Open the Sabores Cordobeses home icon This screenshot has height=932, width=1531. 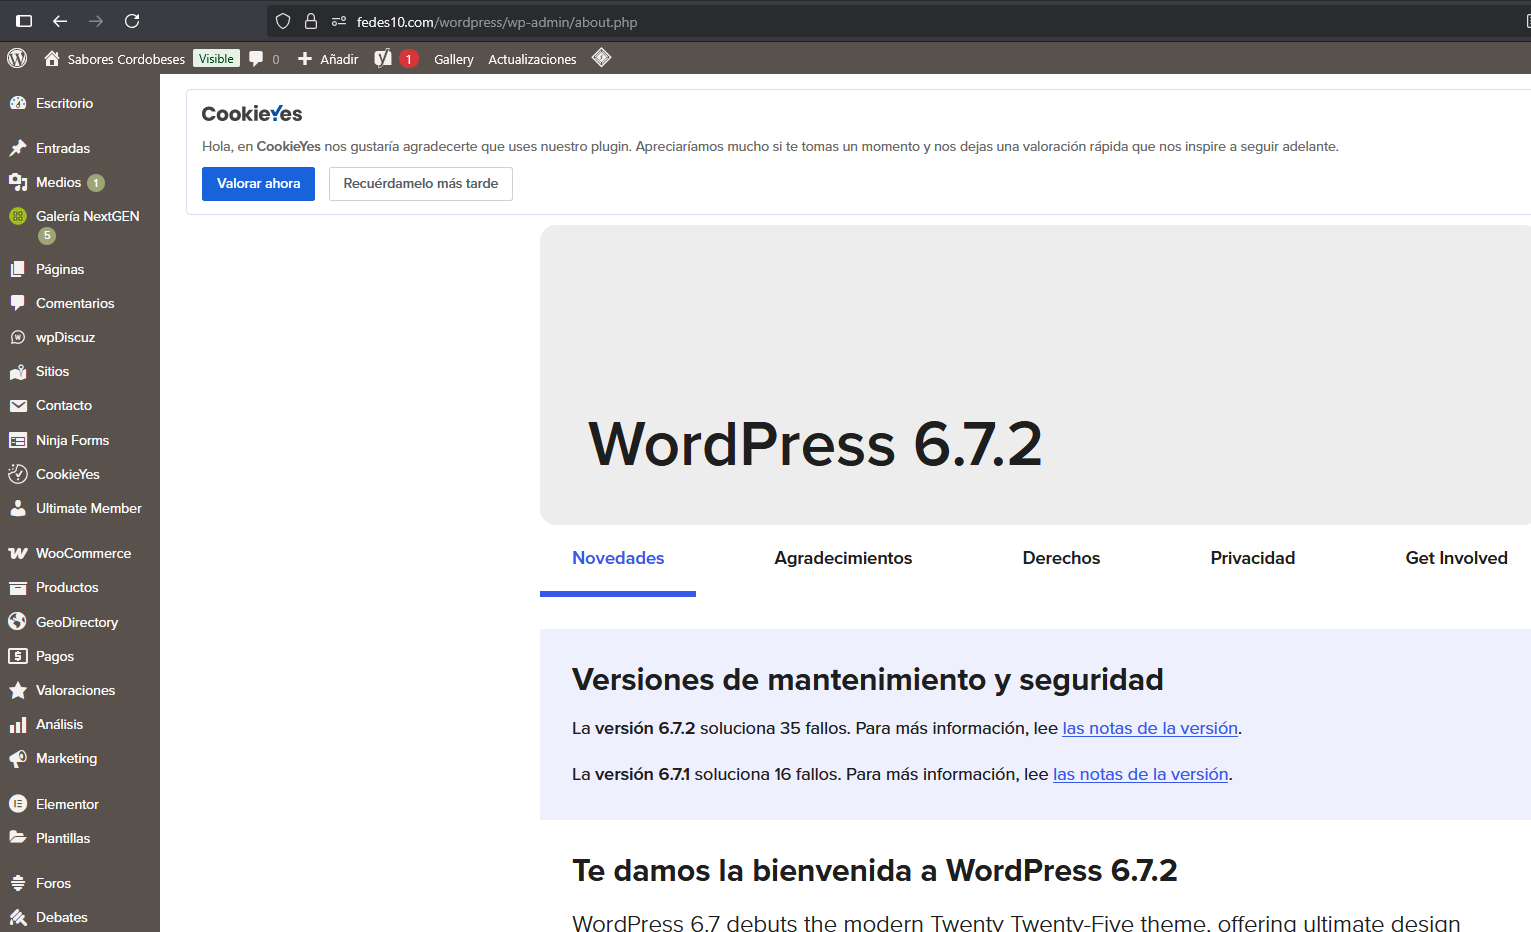(52, 58)
